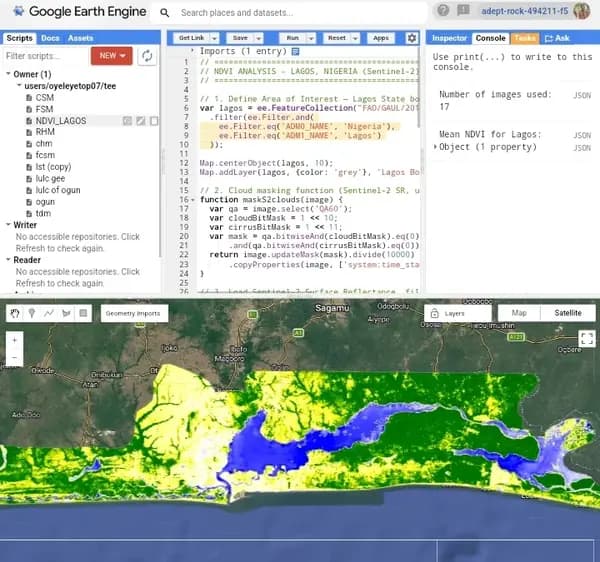Open the Reset dropdown arrow

[355, 38]
